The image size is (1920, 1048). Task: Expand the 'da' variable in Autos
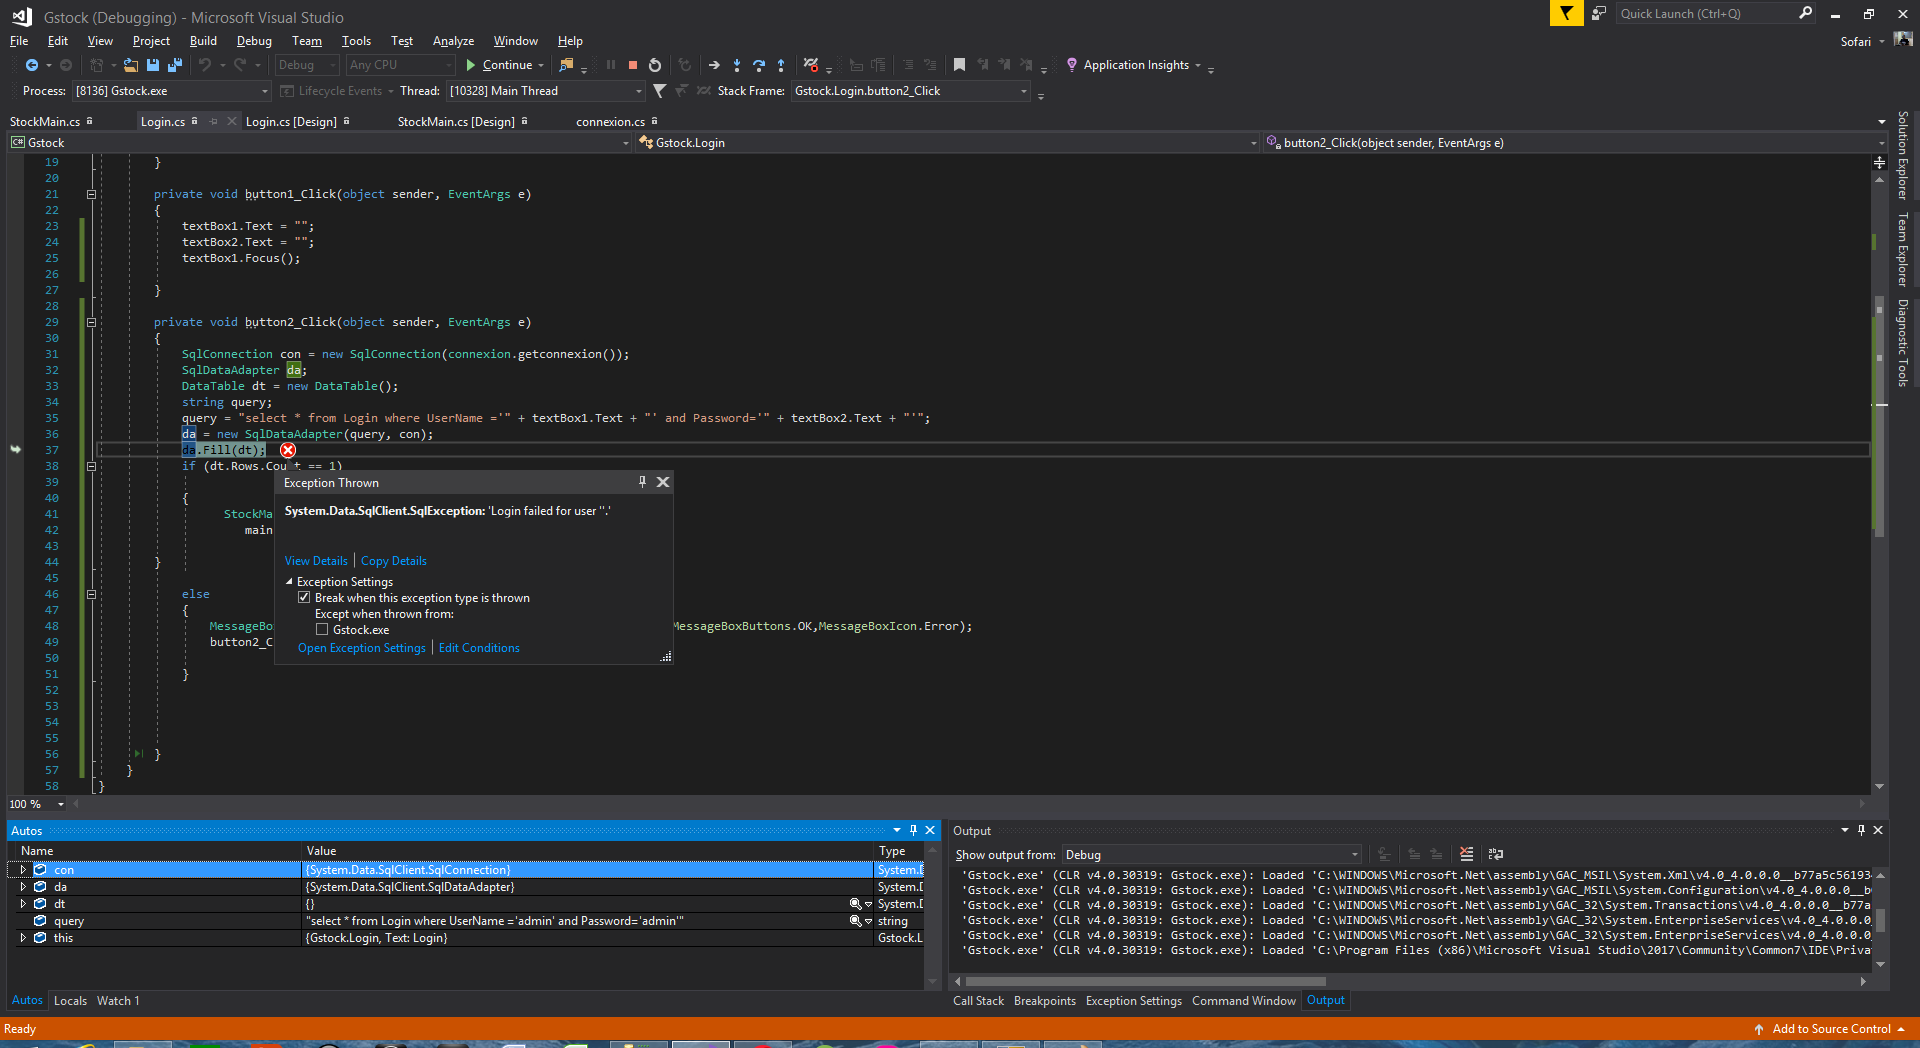23,887
